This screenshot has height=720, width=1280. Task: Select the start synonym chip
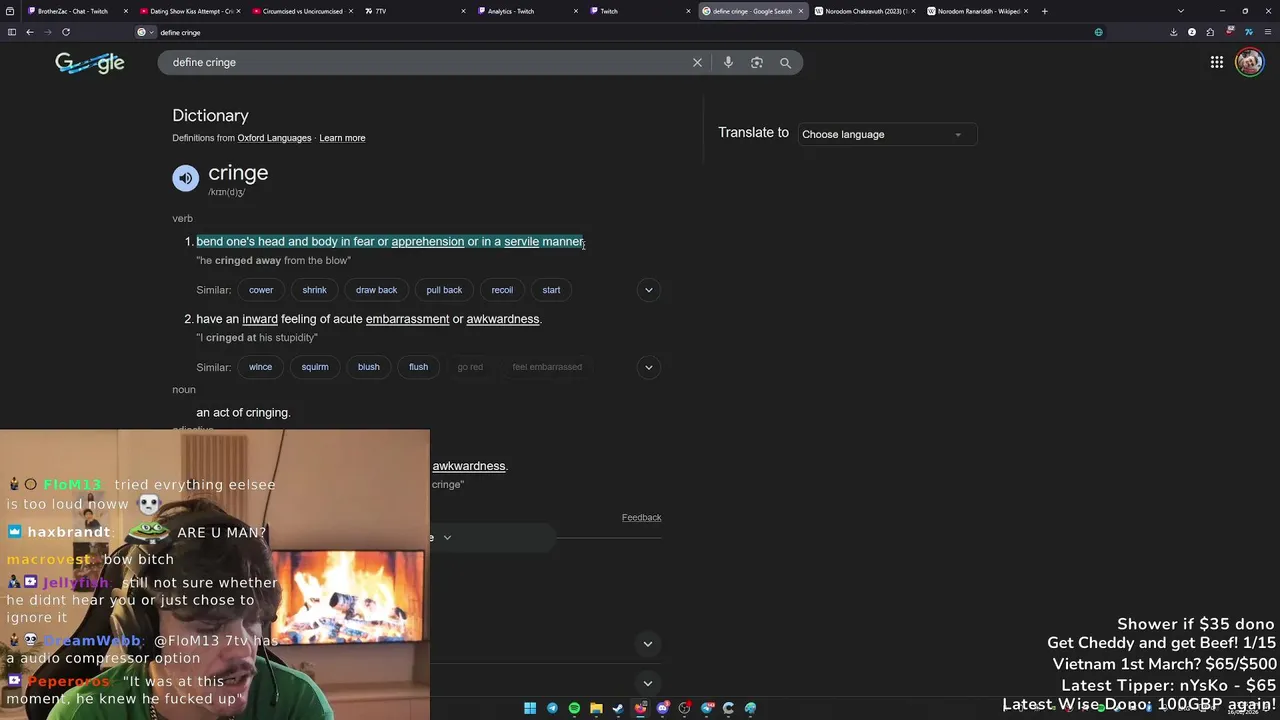551,290
